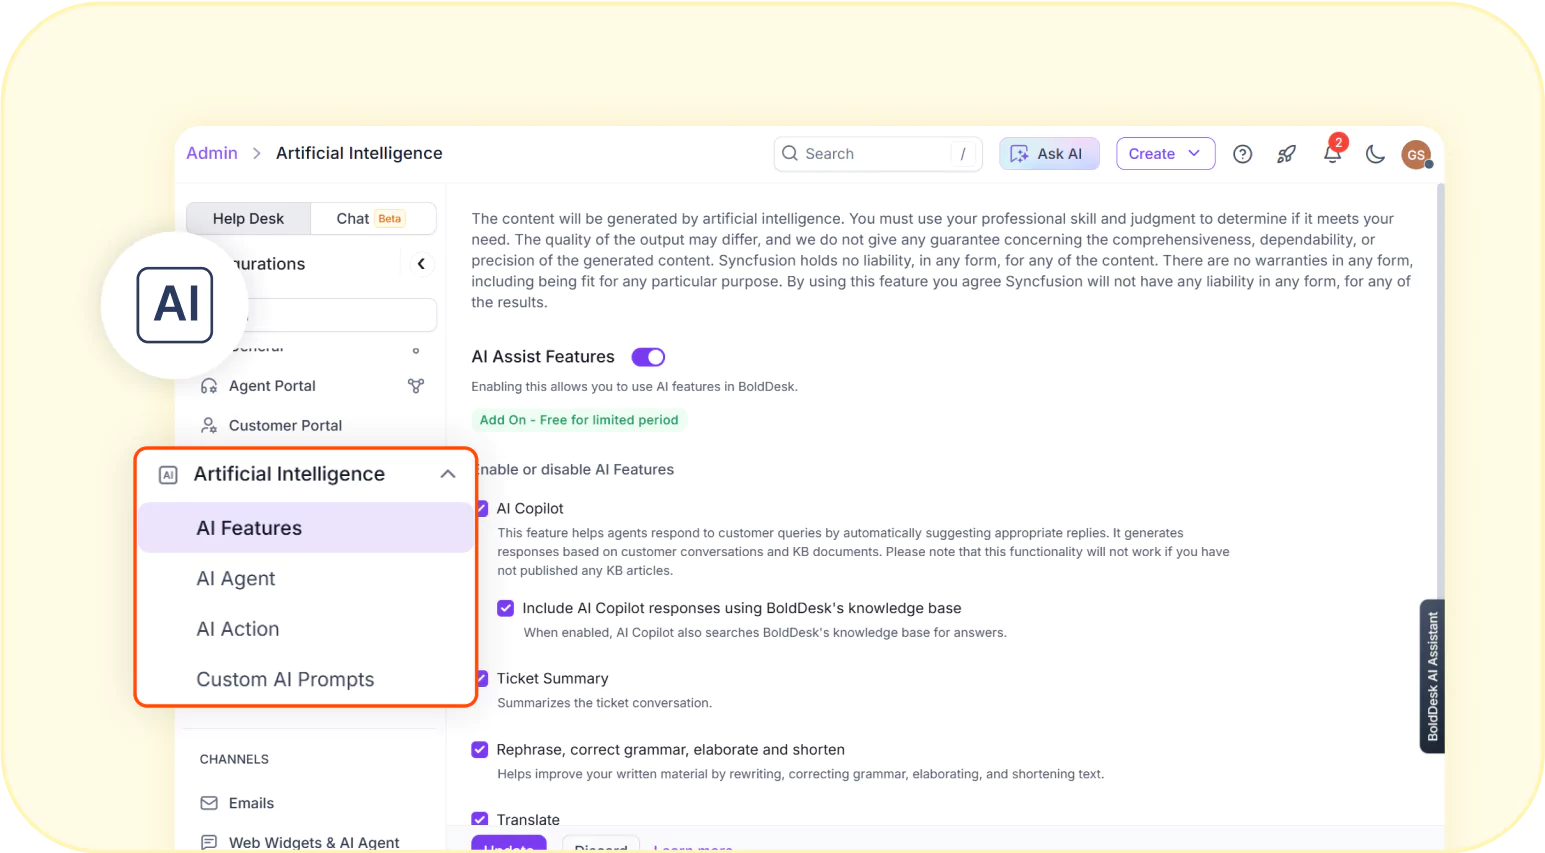Click the Add On free period badge
1545x853 pixels.
pos(579,420)
